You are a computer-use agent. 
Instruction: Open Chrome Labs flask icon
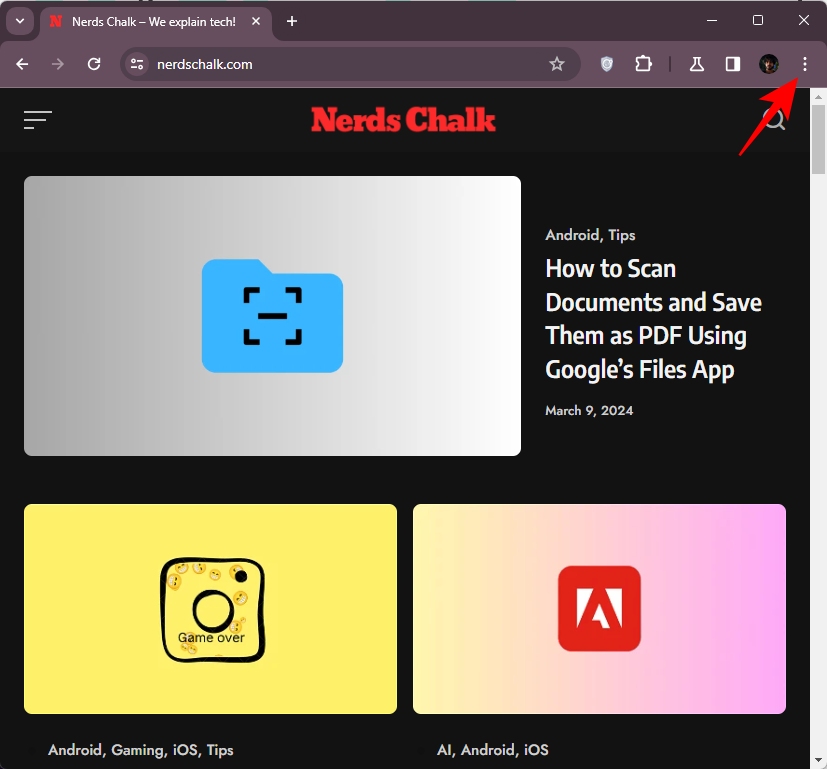click(697, 64)
